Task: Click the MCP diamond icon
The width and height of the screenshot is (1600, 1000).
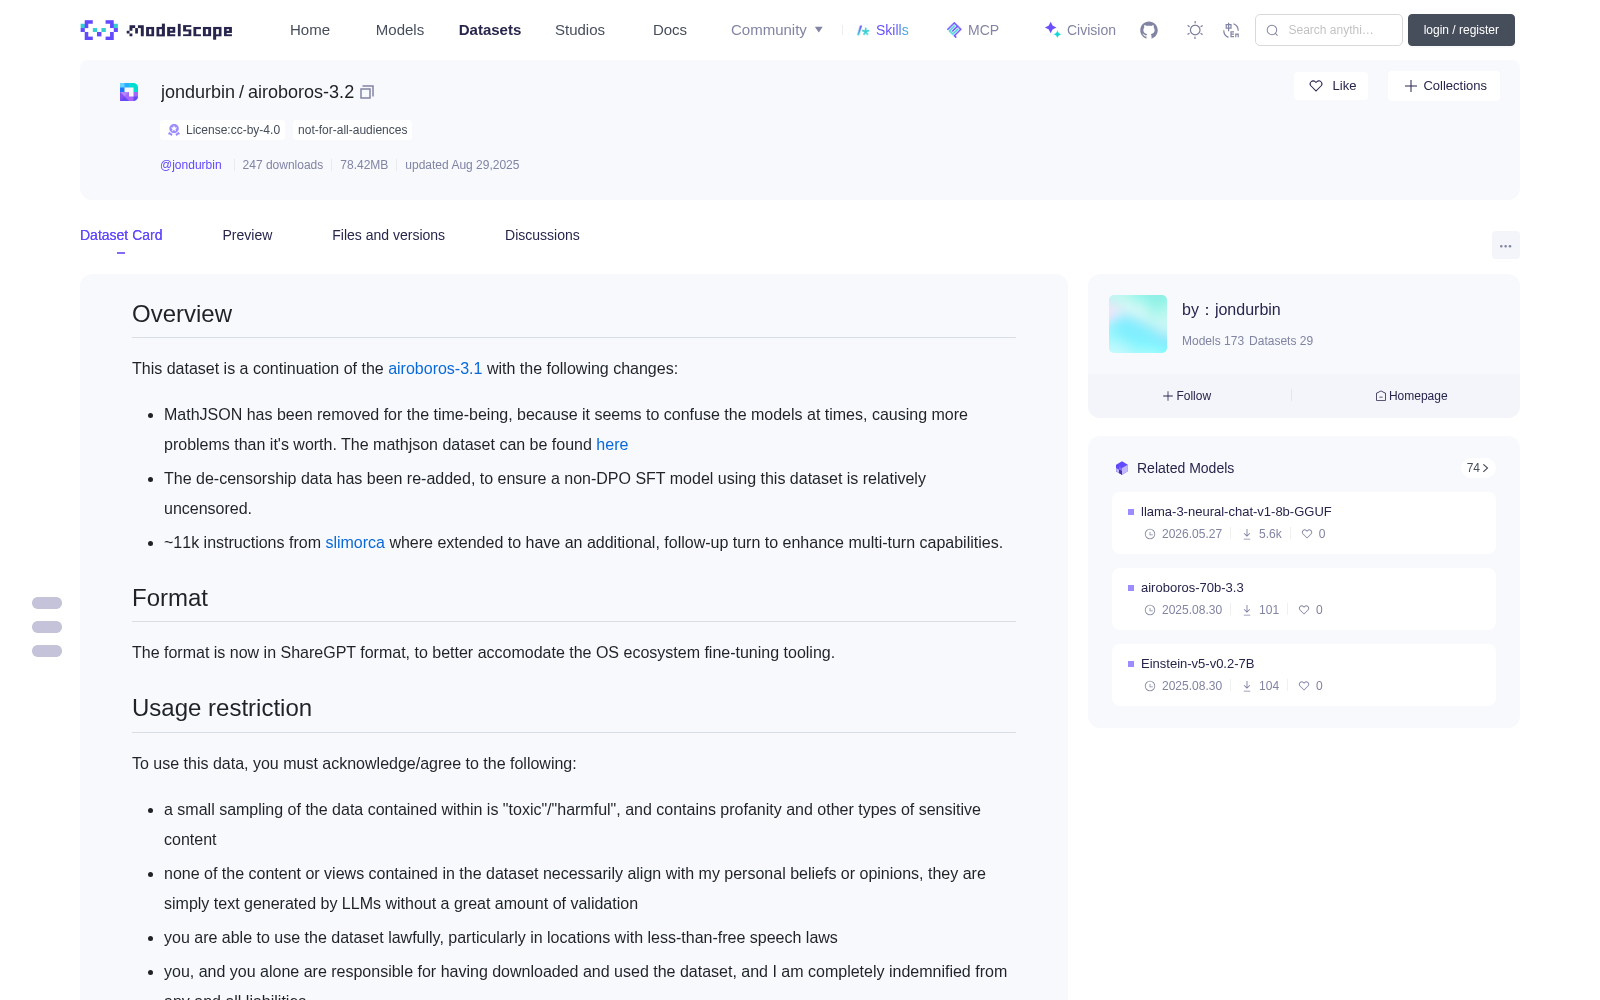Action: tap(954, 30)
